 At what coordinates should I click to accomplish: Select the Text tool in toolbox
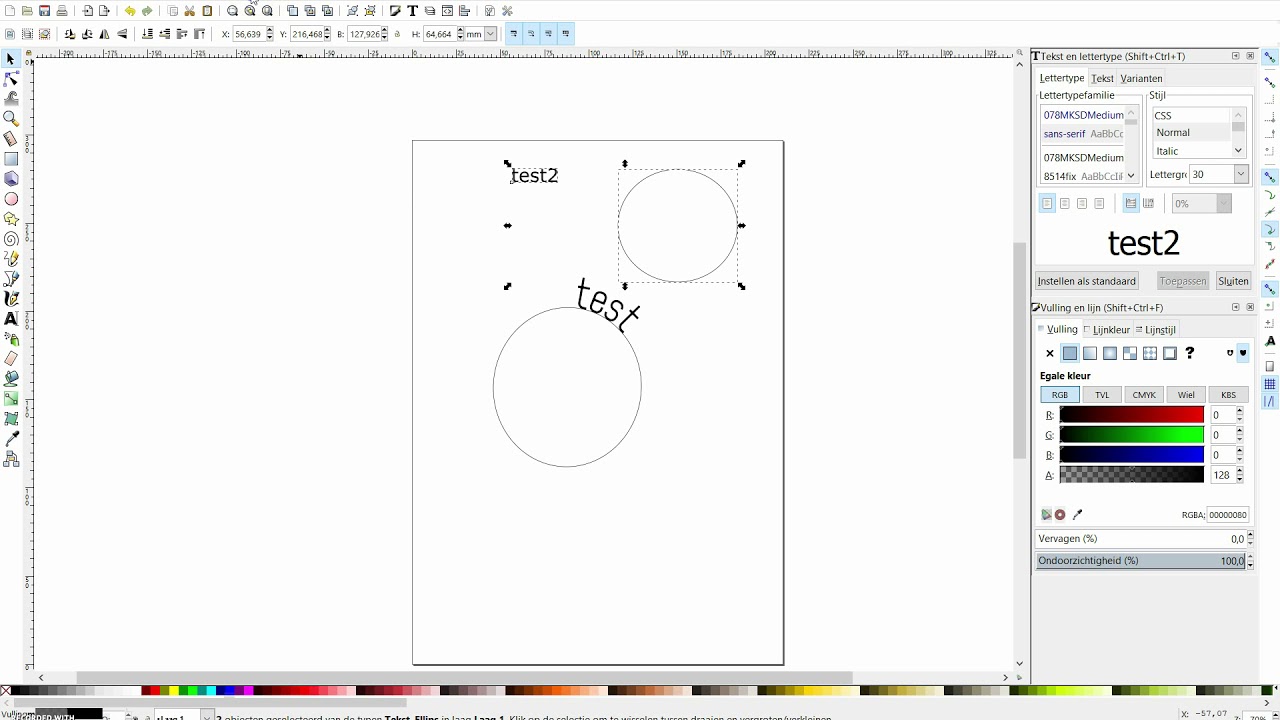click(11, 319)
